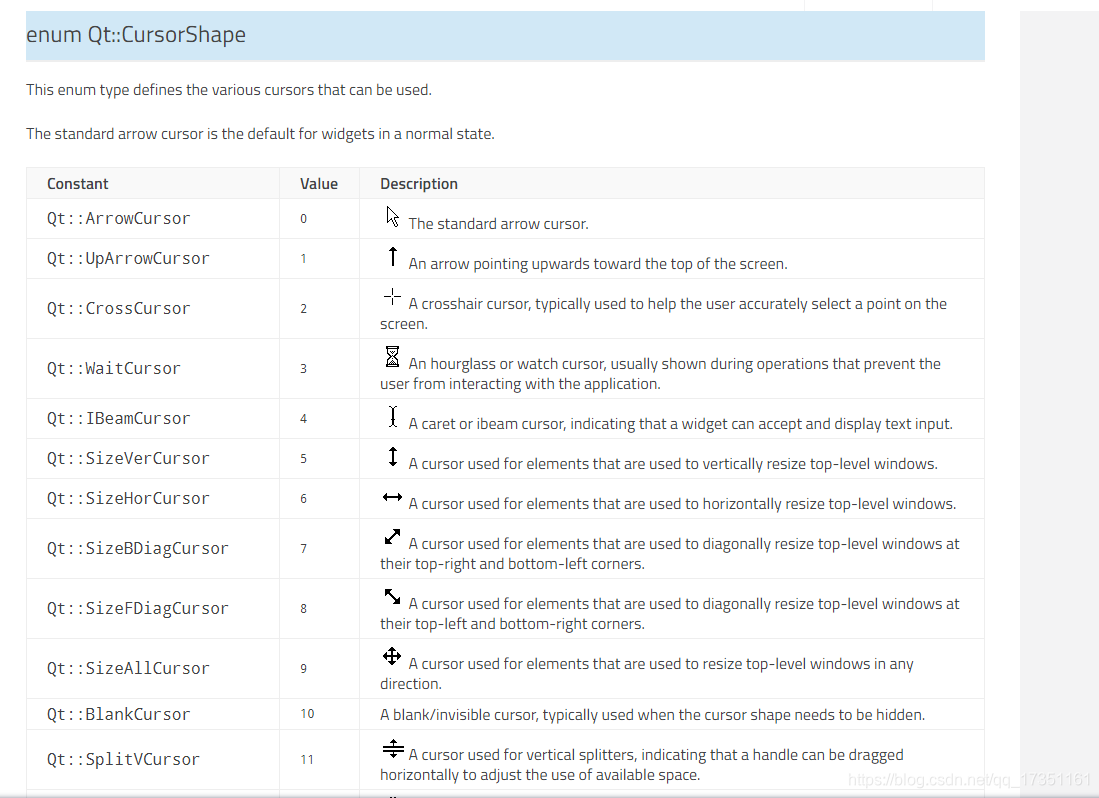
Task: Click the four-way SizeAllCursor icon
Action: click(x=392, y=656)
